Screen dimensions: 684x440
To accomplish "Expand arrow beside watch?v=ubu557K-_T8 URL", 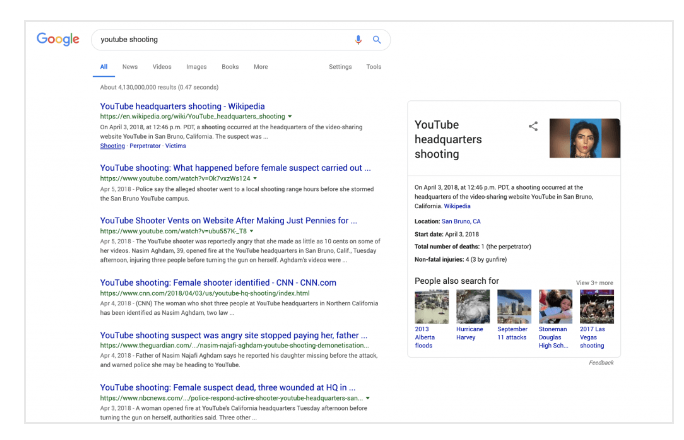I will tap(251, 231).
